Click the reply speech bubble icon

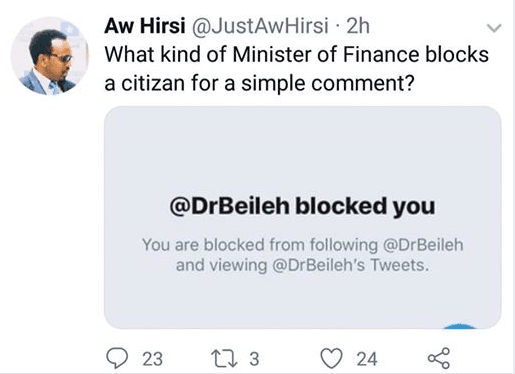click(x=117, y=358)
